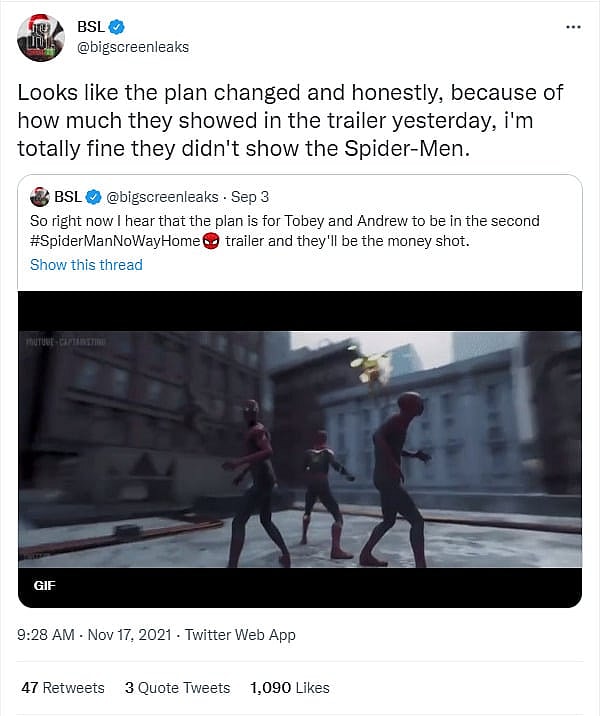This screenshot has height=716, width=602.
Task: Click the small avatar in quoted tweet
Action: [x=40, y=196]
